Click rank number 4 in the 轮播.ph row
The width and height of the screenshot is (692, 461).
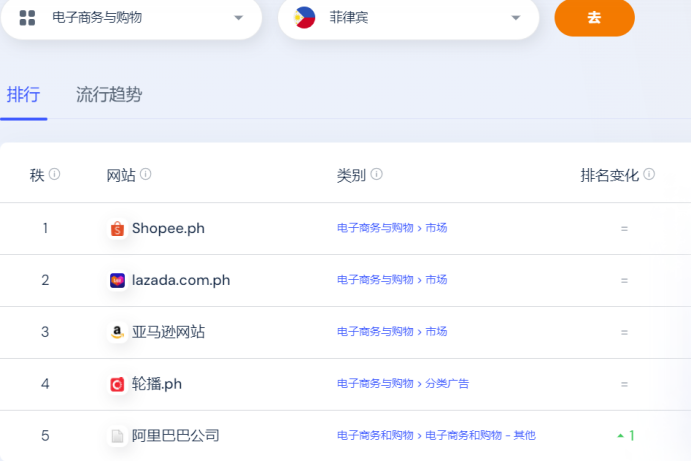(x=45, y=384)
